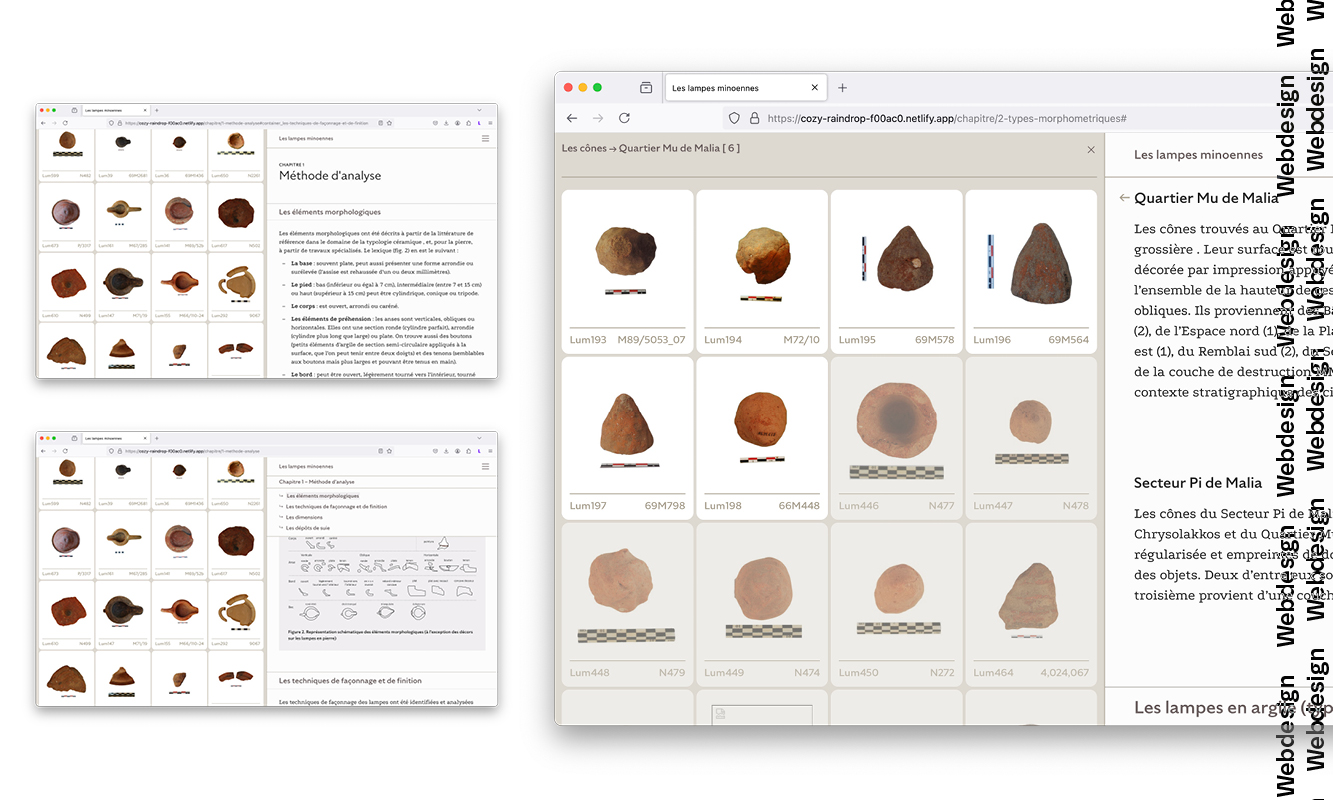
Task: Go back in the Méthode d'analyse heading window
Action: (x=43, y=123)
